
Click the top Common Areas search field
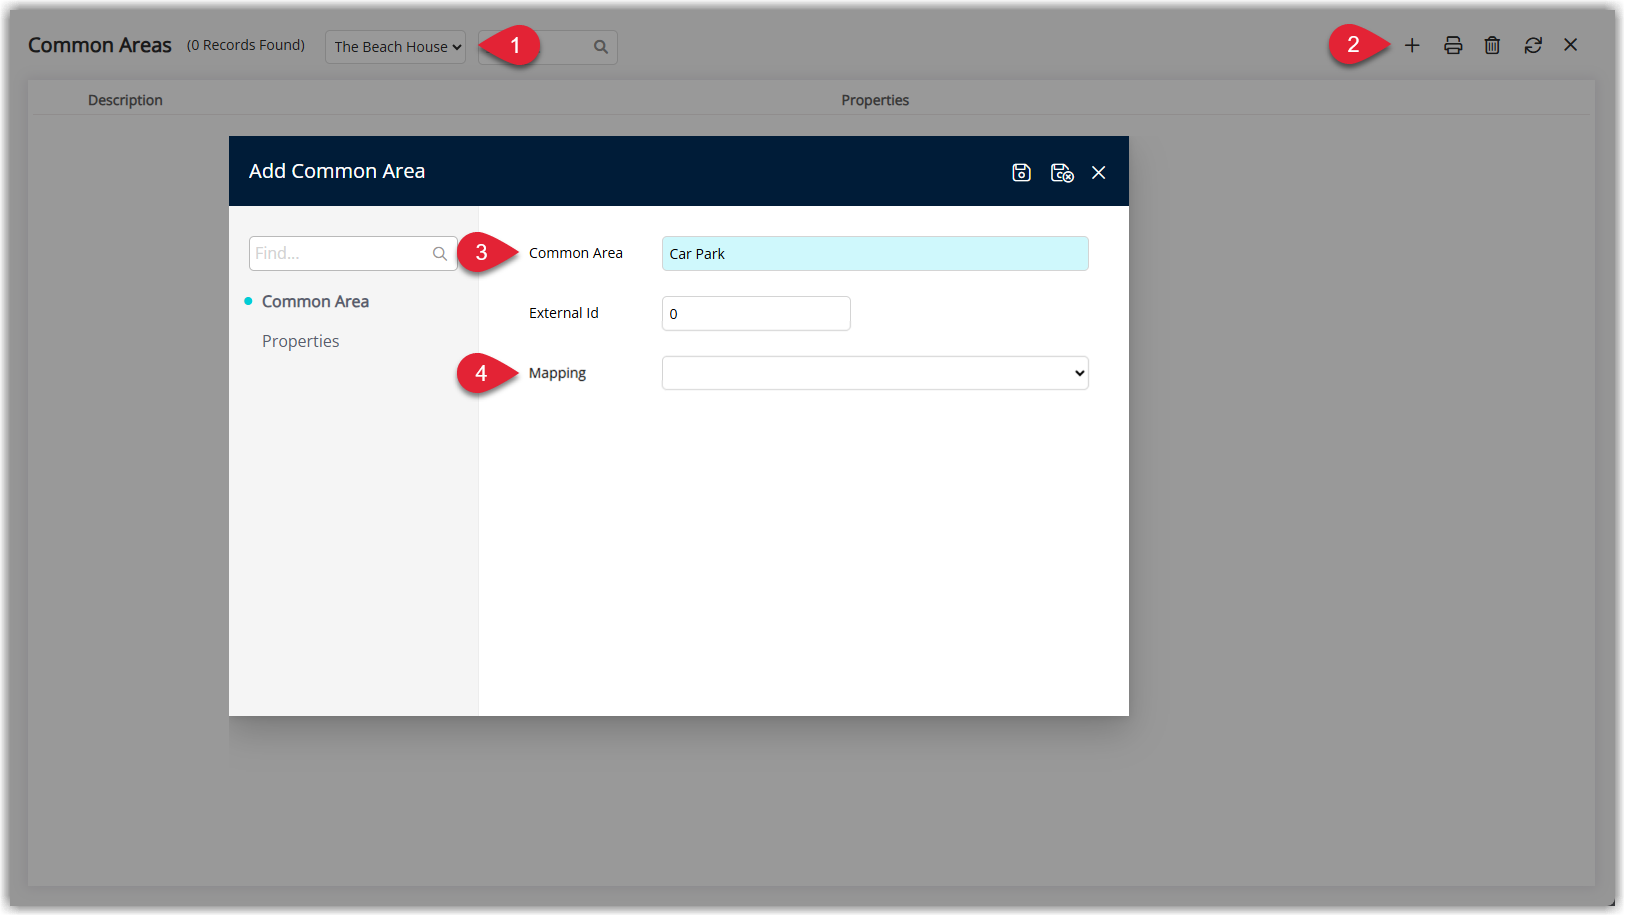click(x=548, y=47)
